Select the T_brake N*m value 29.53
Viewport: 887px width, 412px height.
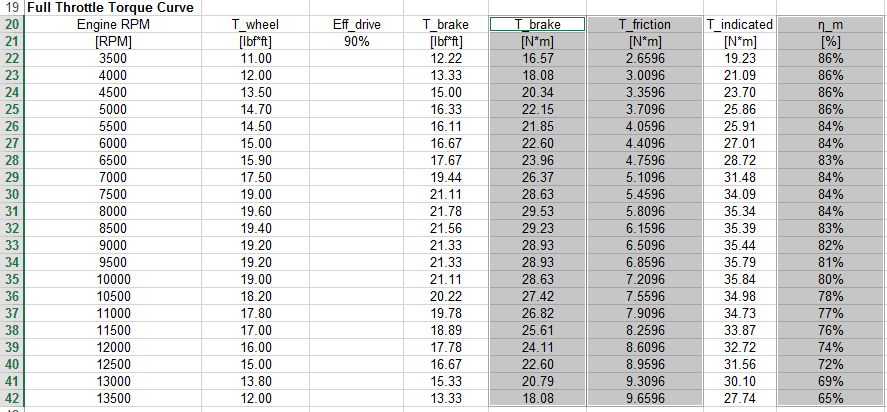[537, 211]
